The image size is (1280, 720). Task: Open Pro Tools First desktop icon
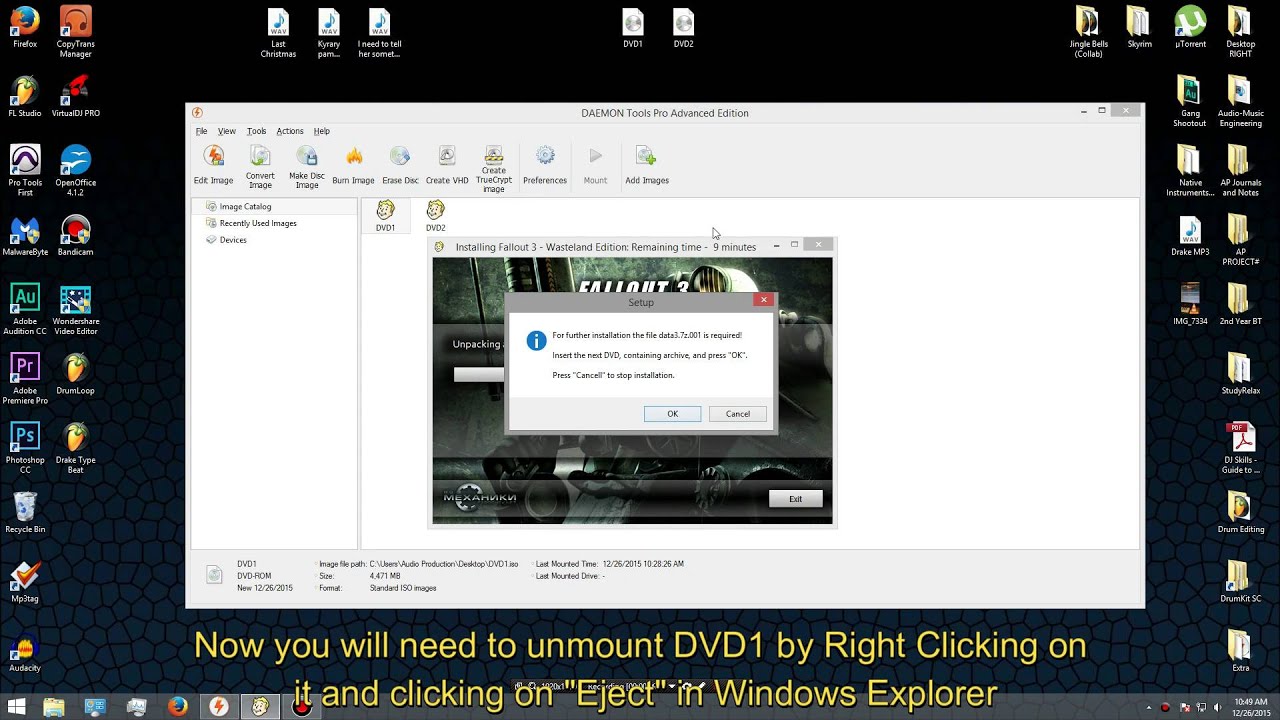pyautogui.click(x=25, y=170)
